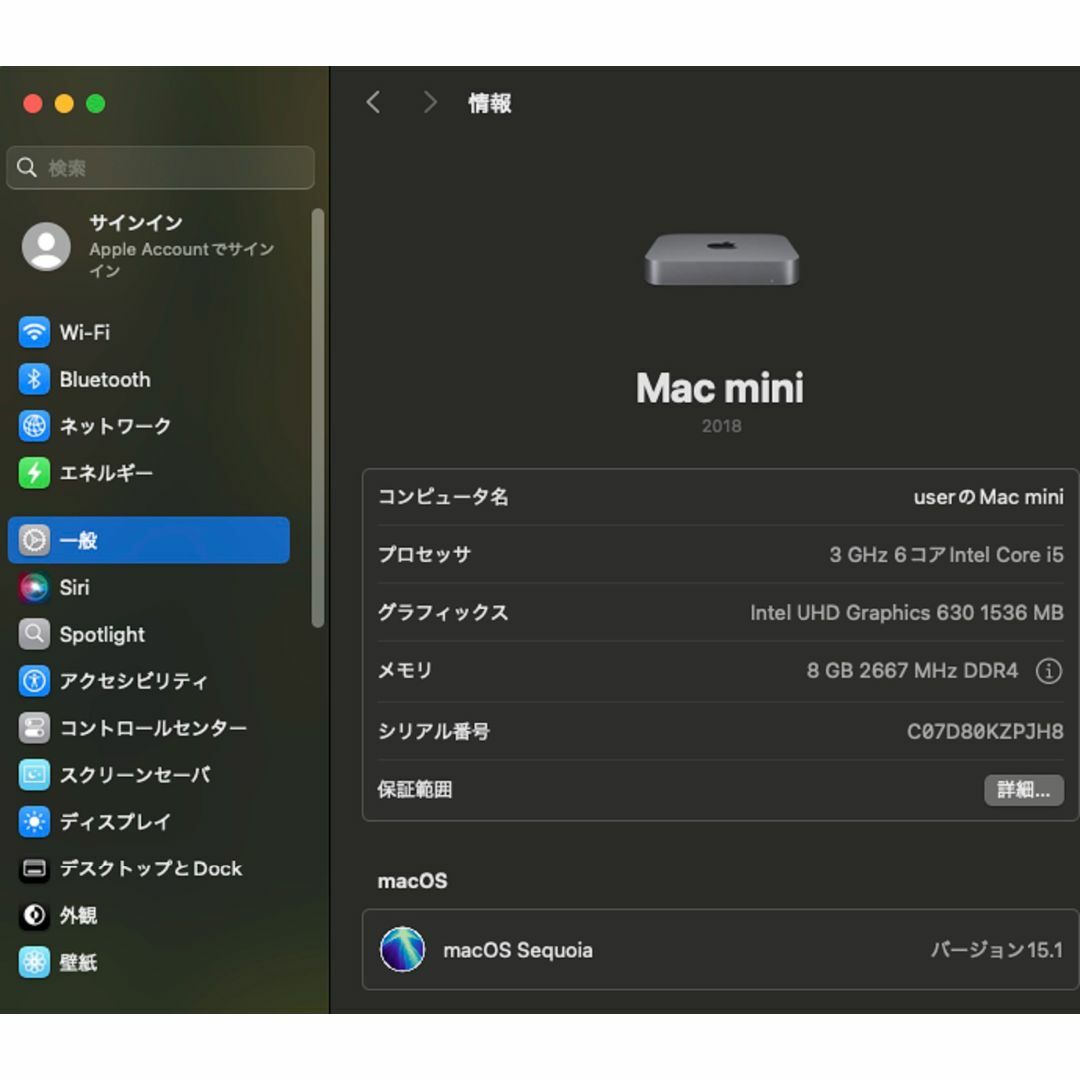Click the 検索 search field
This screenshot has width=1080, height=1080.
click(x=160, y=167)
